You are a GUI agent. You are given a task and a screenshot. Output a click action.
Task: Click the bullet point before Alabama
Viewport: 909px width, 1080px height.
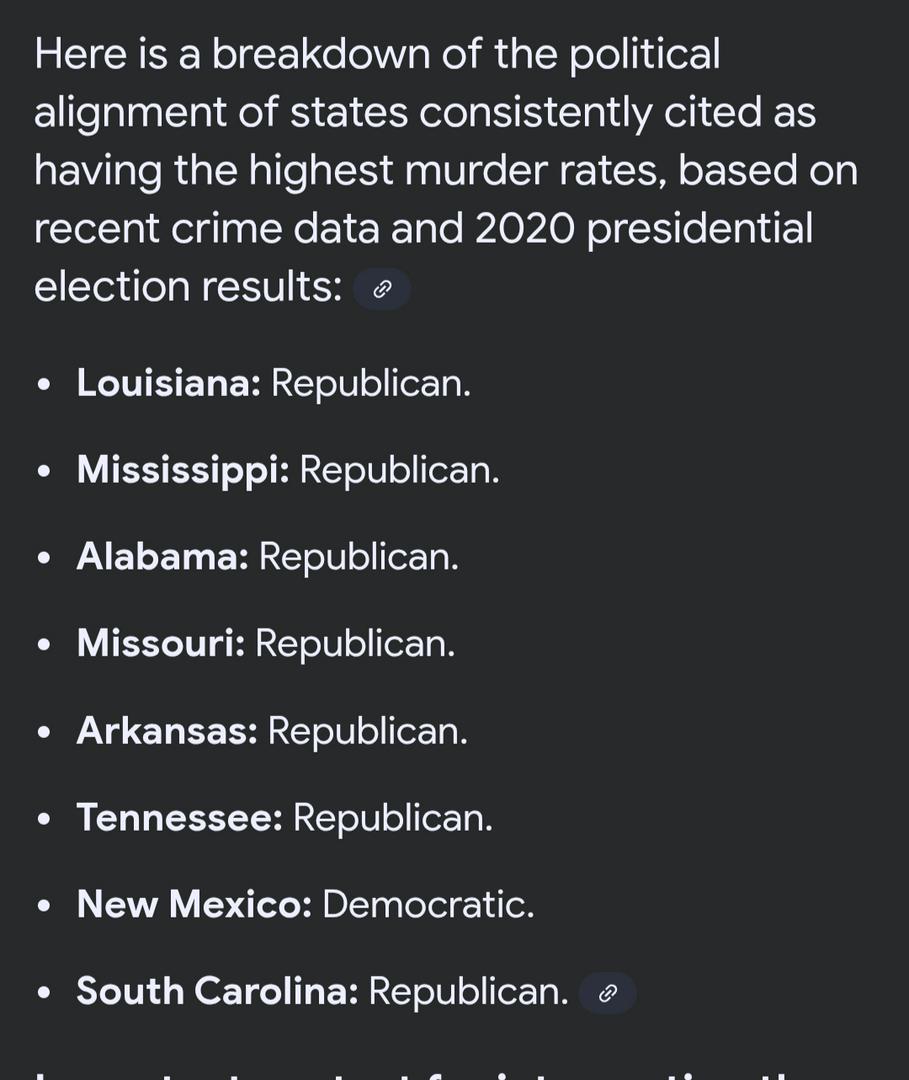coord(43,558)
